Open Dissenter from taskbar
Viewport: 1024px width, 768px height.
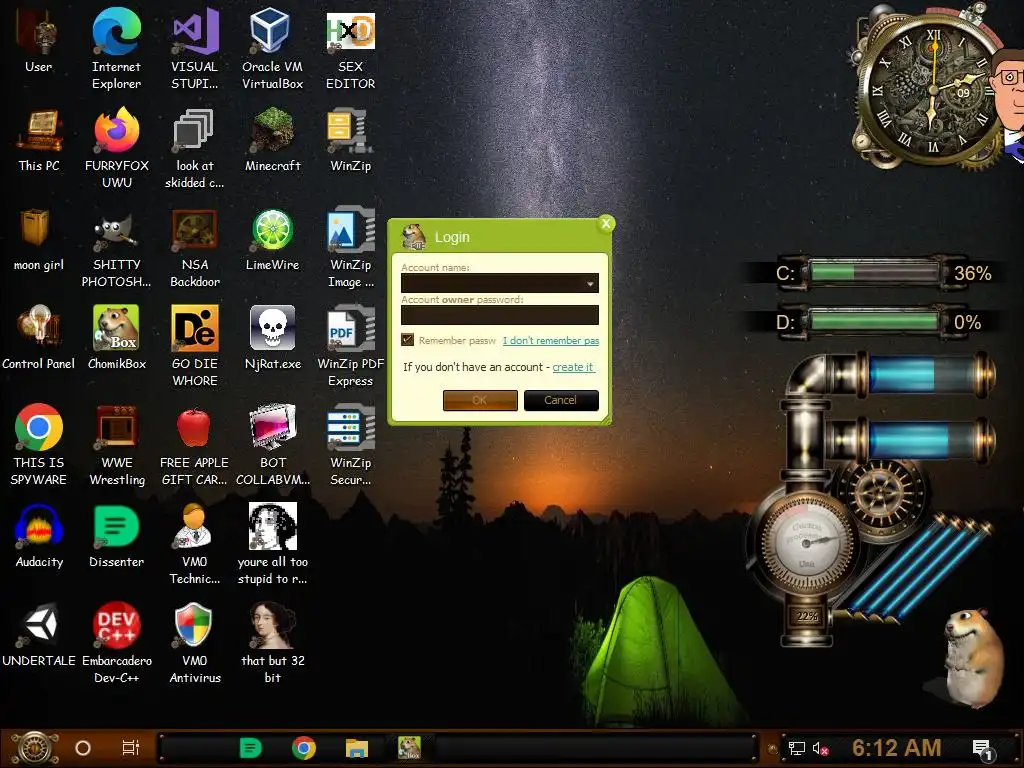pos(251,748)
